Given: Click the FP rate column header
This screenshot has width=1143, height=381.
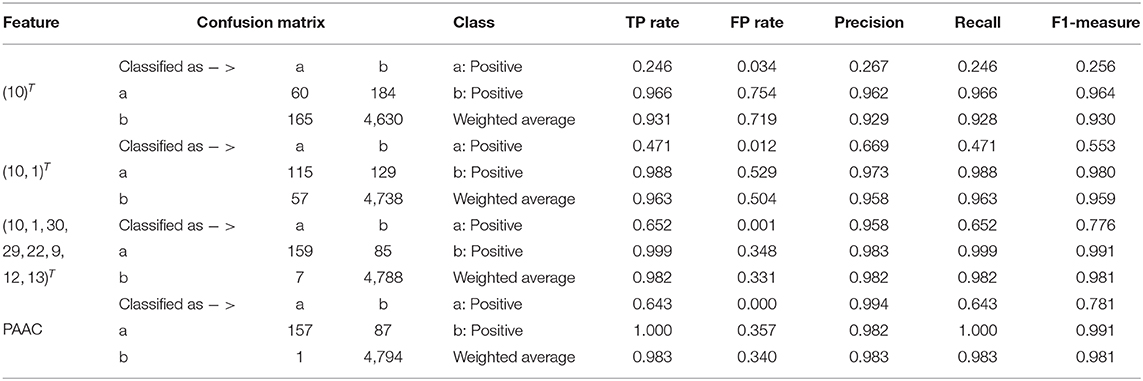Looking at the screenshot, I should click(x=758, y=23).
